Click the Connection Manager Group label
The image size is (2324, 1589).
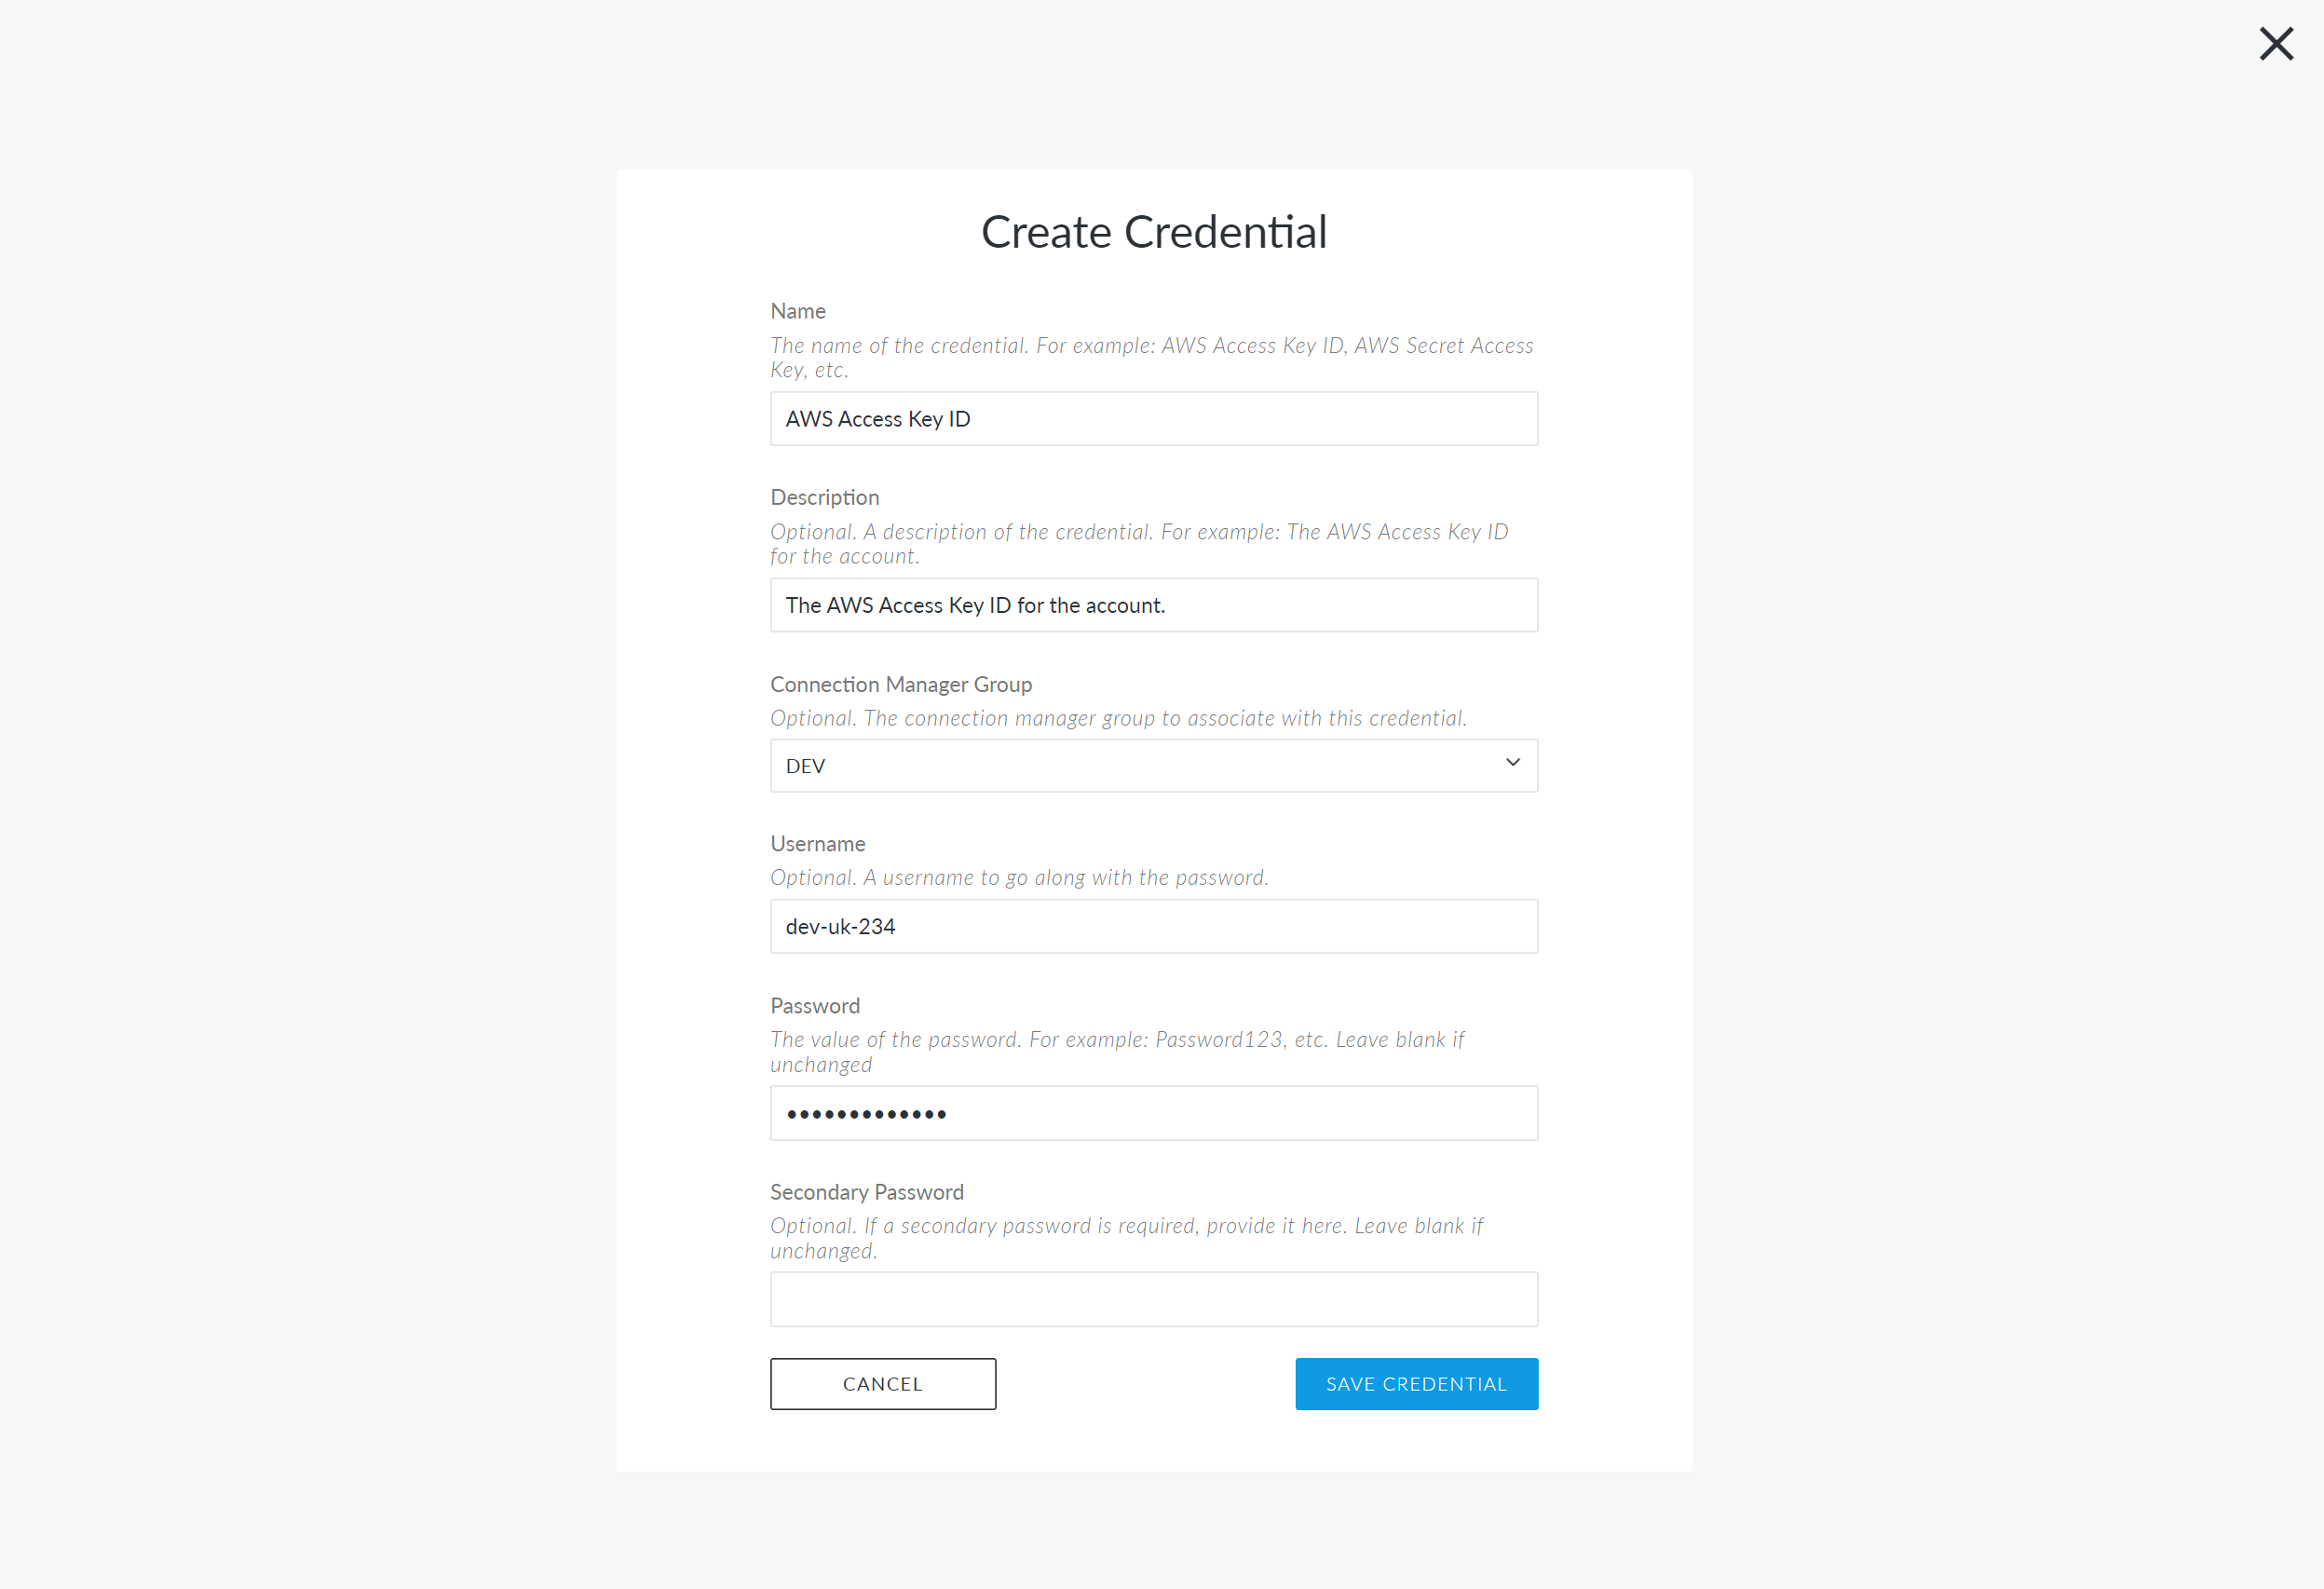click(901, 684)
